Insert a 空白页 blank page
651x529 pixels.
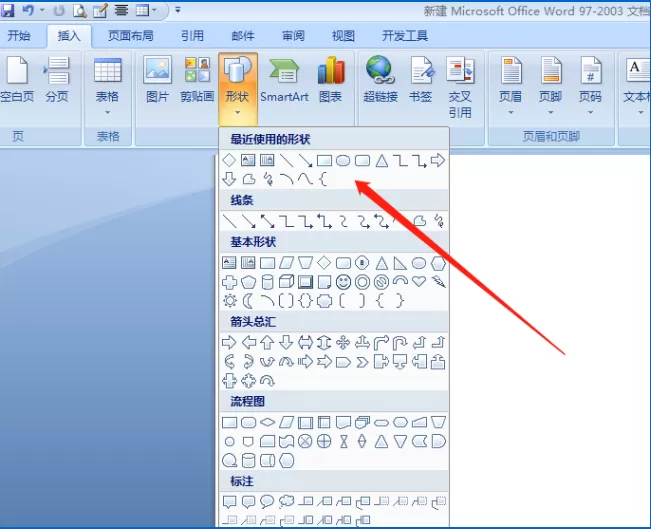pyautogui.click(x=17, y=80)
